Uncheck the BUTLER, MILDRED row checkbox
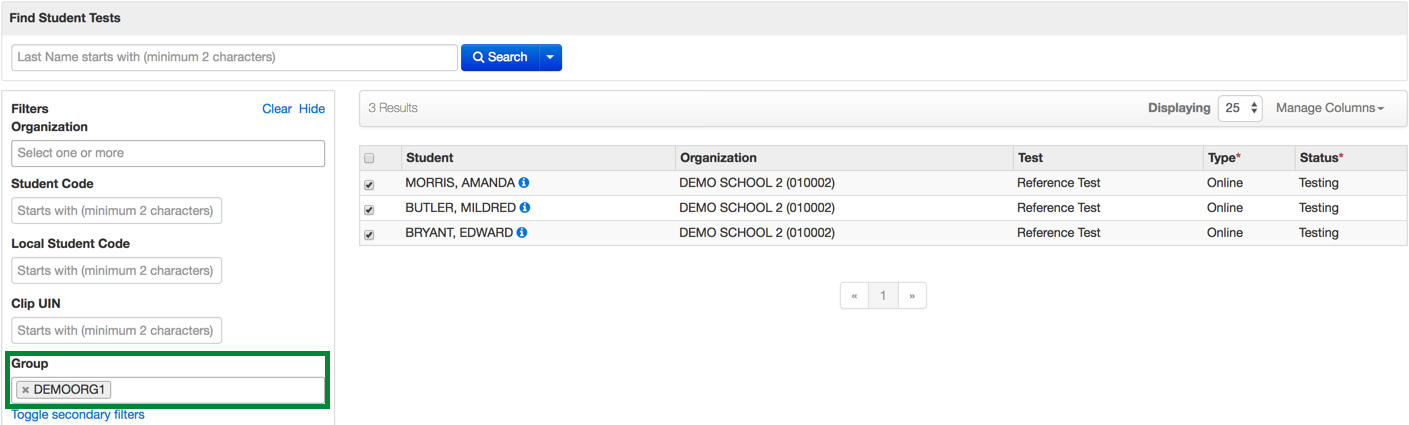This screenshot has width=1409, height=425. 369,210
